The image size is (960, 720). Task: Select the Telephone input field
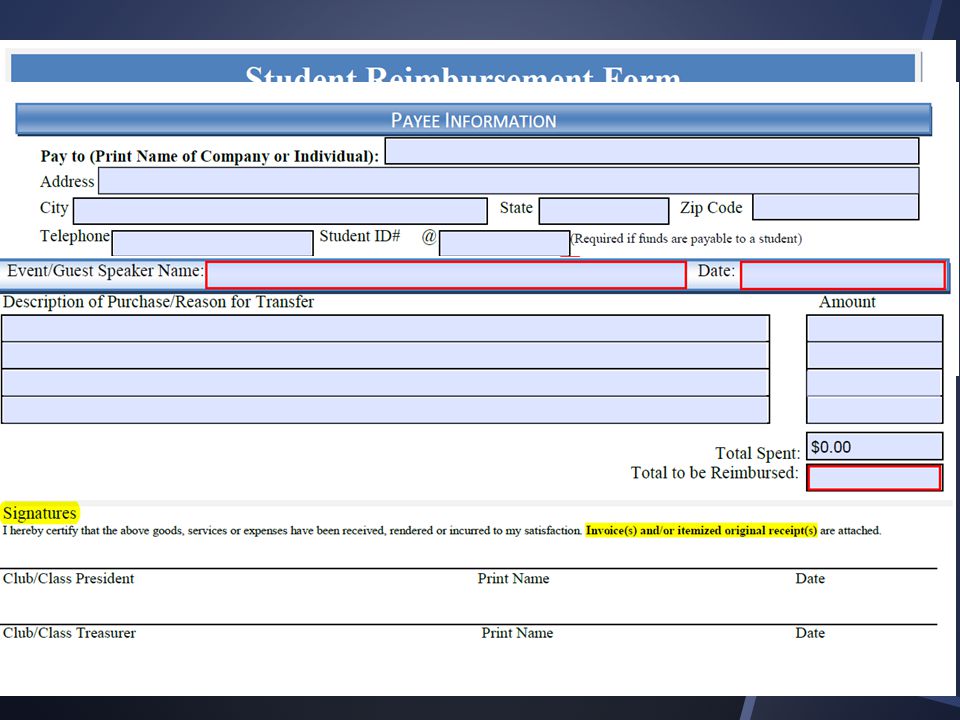(x=212, y=243)
